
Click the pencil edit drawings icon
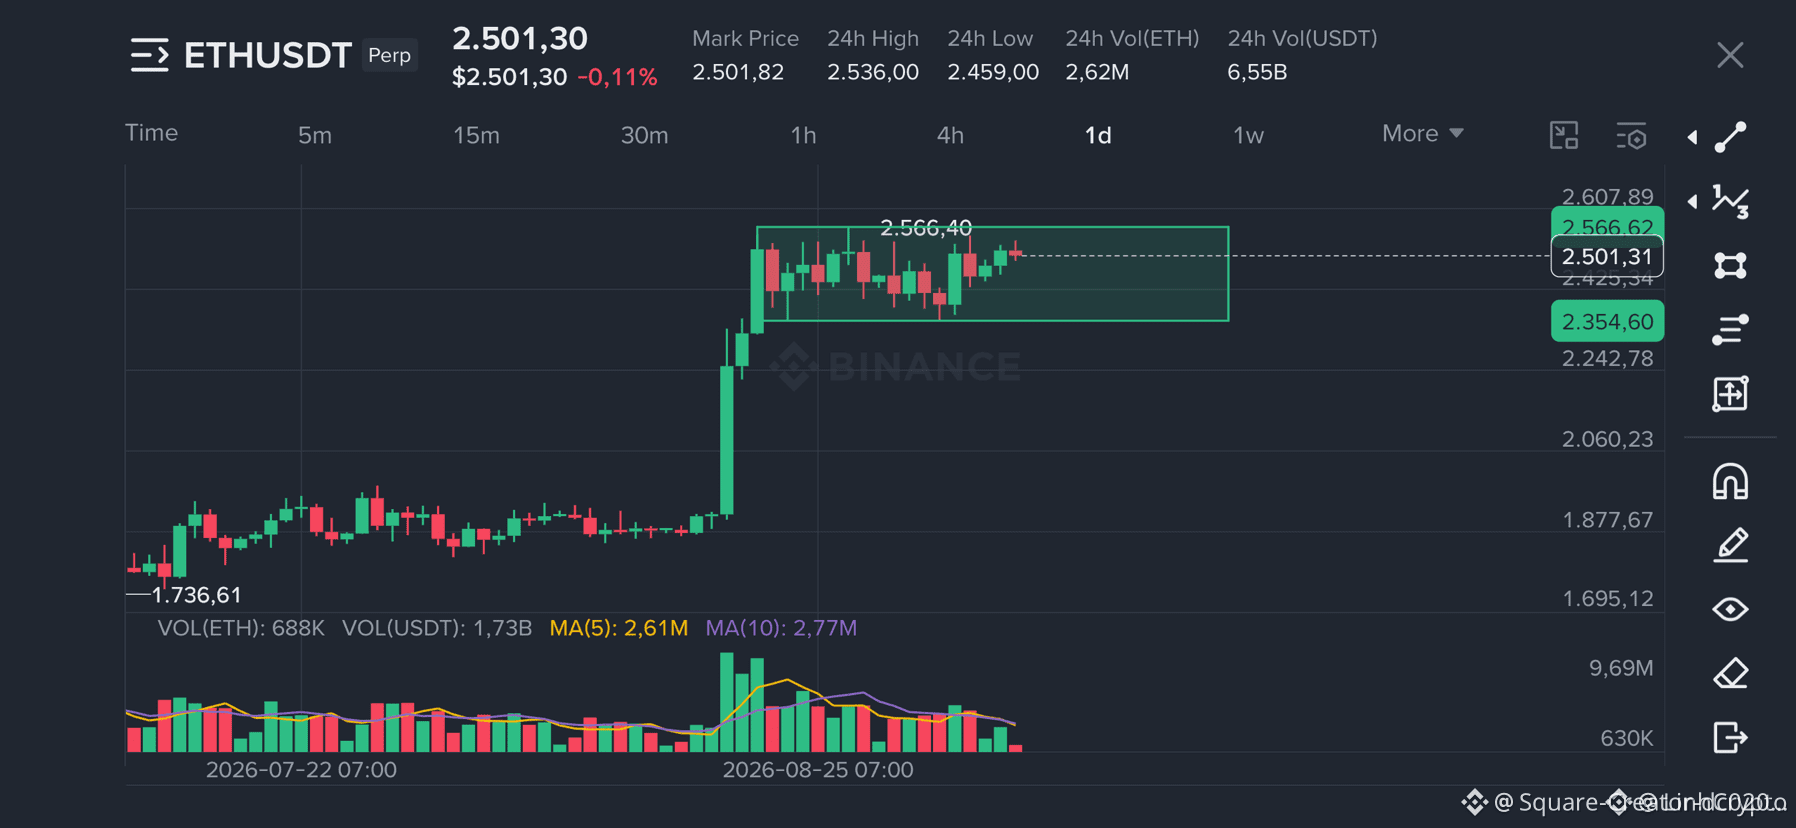coord(1731,545)
